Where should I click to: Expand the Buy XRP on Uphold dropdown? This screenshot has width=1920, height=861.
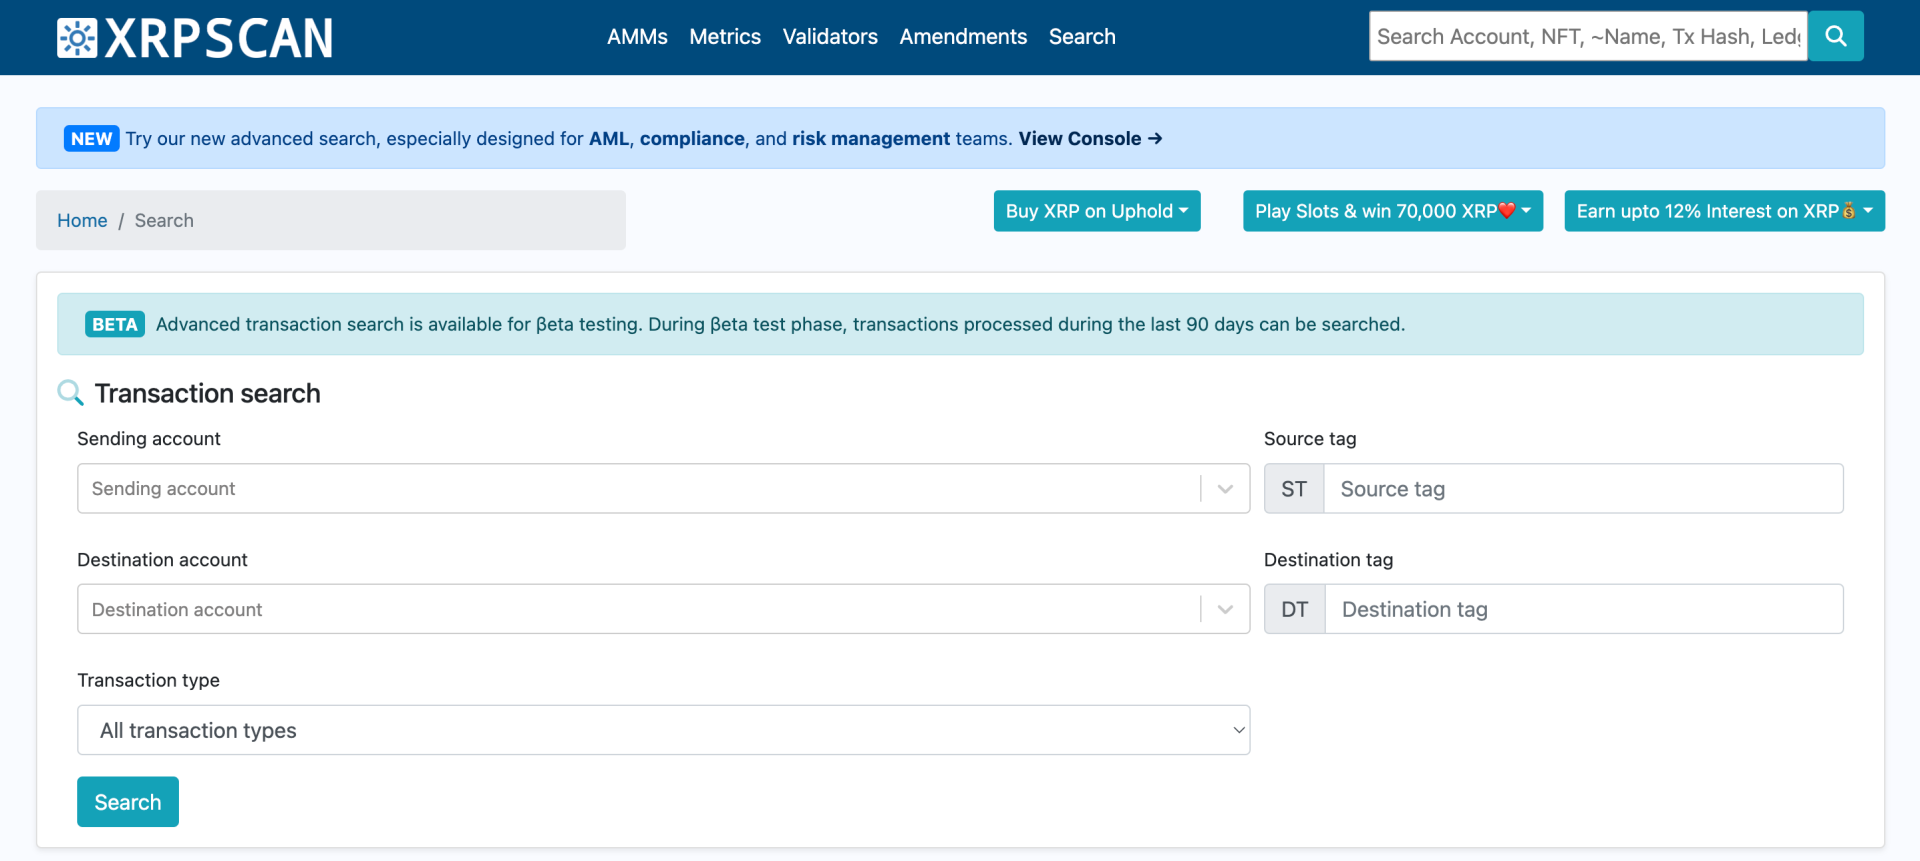click(x=1096, y=211)
